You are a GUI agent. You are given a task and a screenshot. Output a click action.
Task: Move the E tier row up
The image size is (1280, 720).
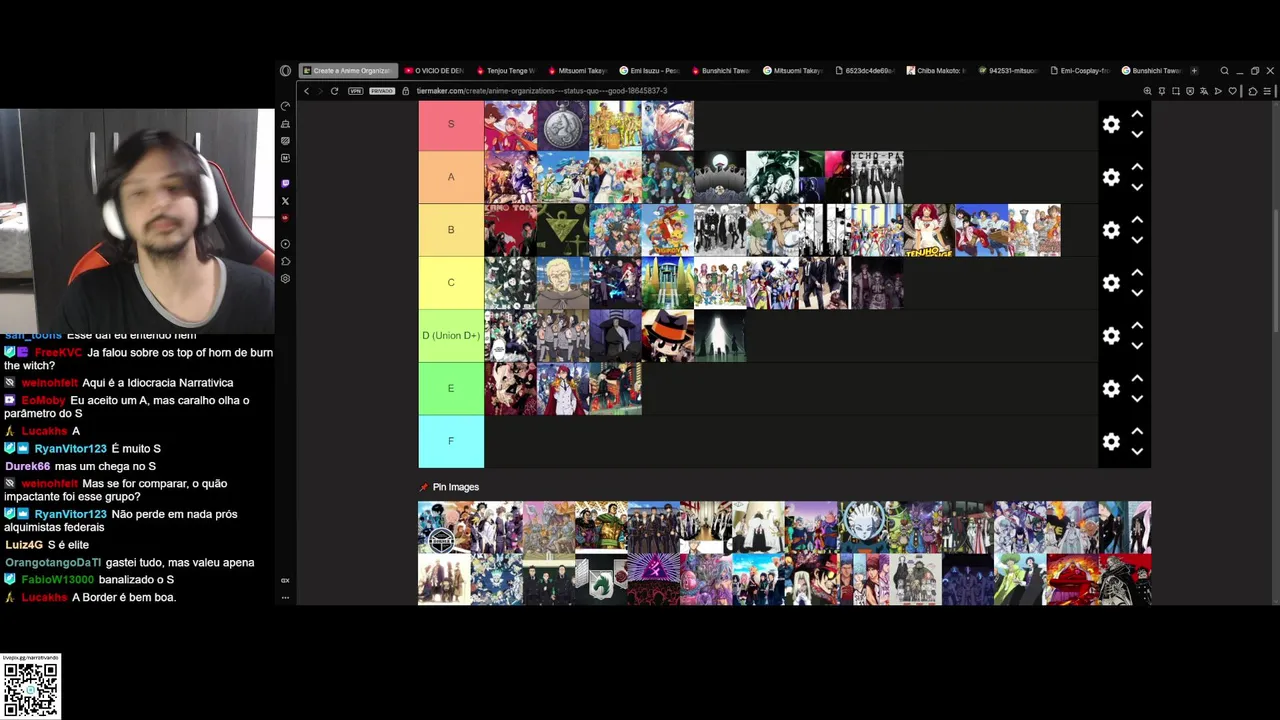tap(1137, 379)
